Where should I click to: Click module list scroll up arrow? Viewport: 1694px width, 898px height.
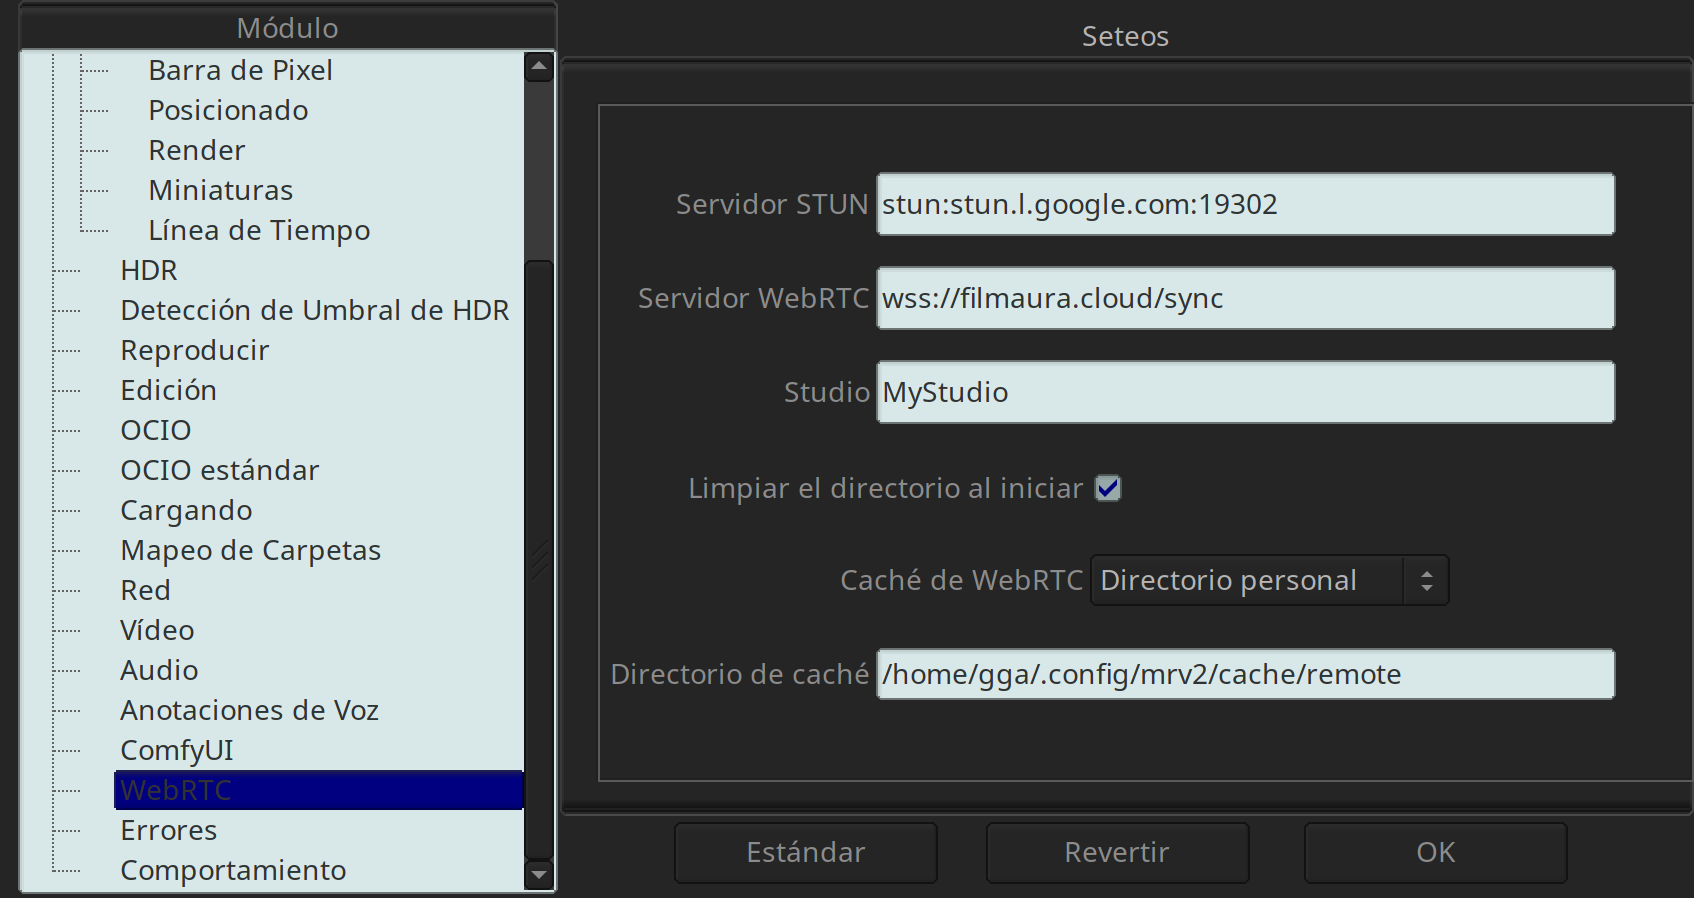(539, 67)
